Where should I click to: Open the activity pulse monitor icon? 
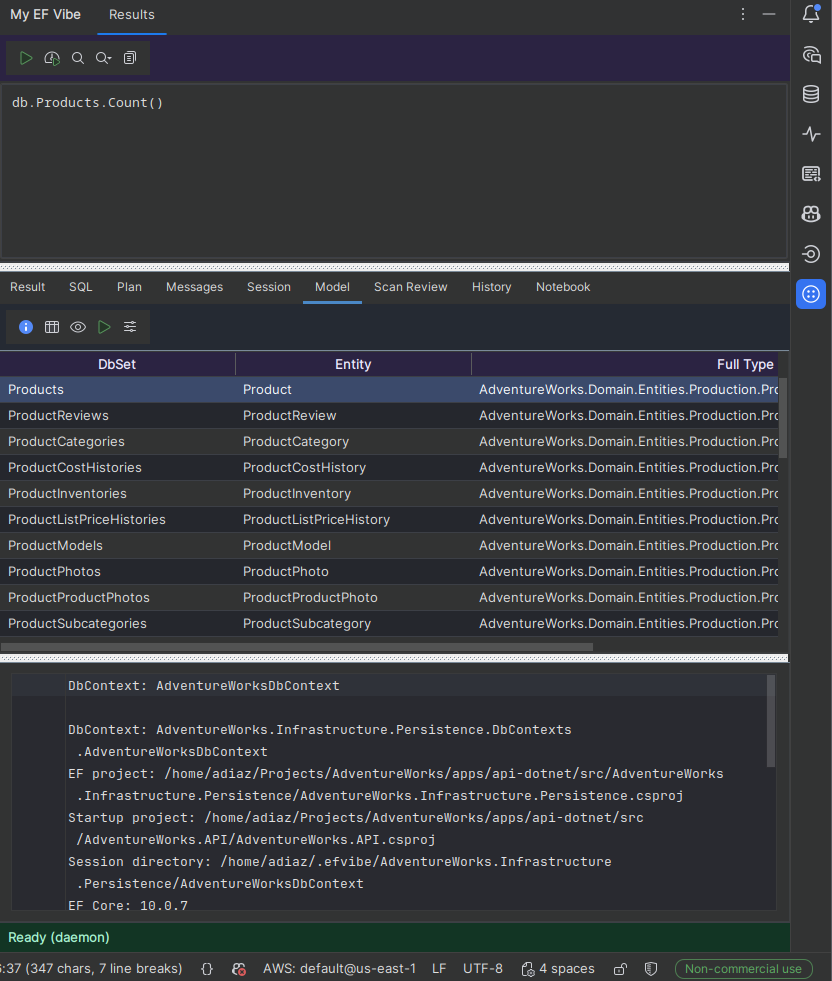pos(811,134)
